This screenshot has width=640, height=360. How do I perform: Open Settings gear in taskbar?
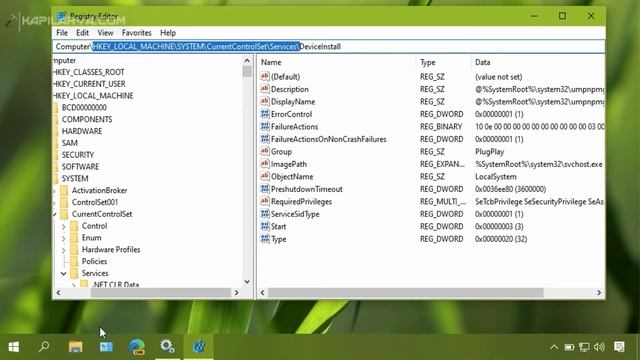coord(167,347)
